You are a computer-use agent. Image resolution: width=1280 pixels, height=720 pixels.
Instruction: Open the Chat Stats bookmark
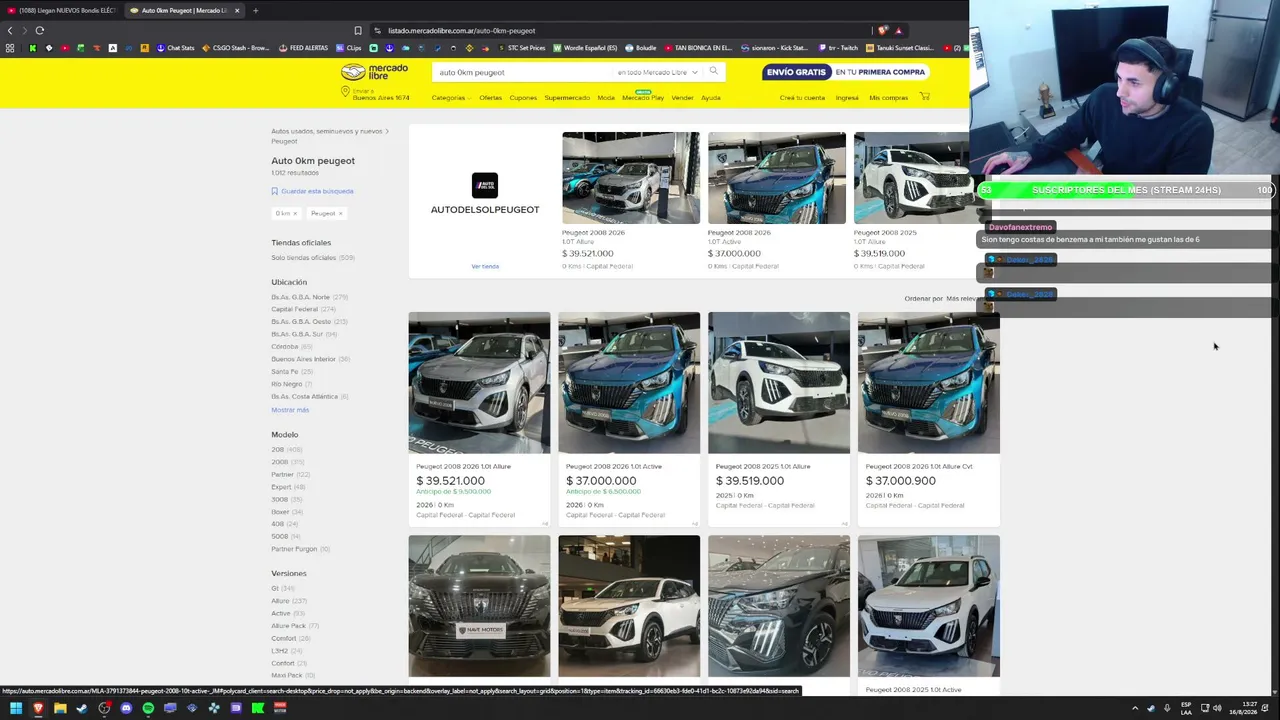175,47
